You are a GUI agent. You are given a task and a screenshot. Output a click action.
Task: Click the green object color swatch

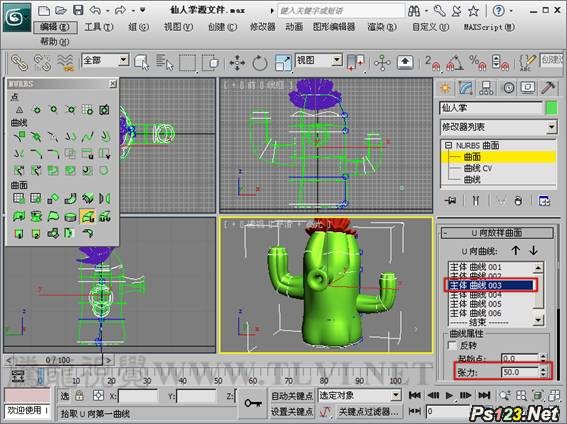551,108
